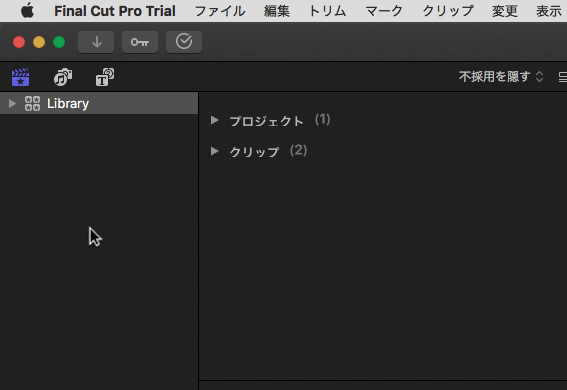The width and height of the screenshot is (567, 390).
Task: Open the 変更 menu
Action: pyautogui.click(x=505, y=11)
